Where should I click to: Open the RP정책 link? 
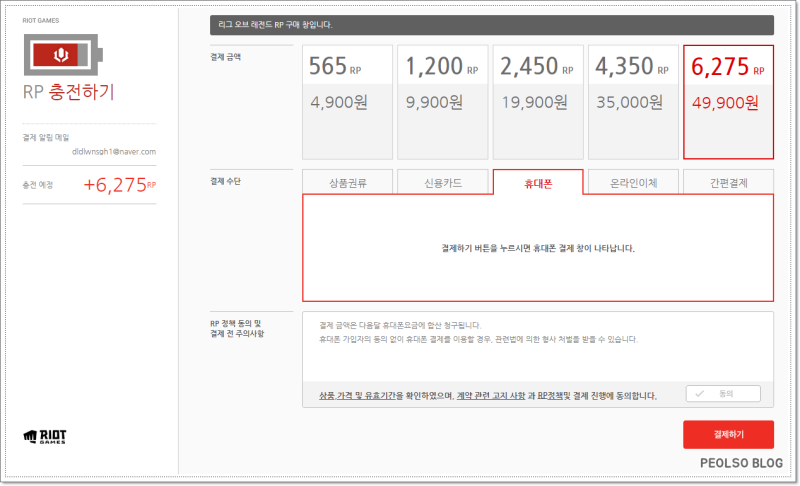(549, 396)
